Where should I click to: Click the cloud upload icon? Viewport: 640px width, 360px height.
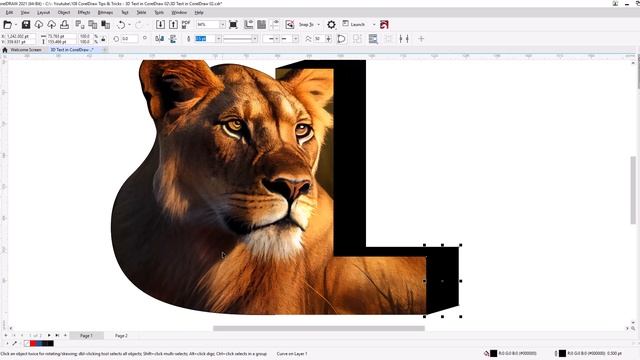(51, 25)
